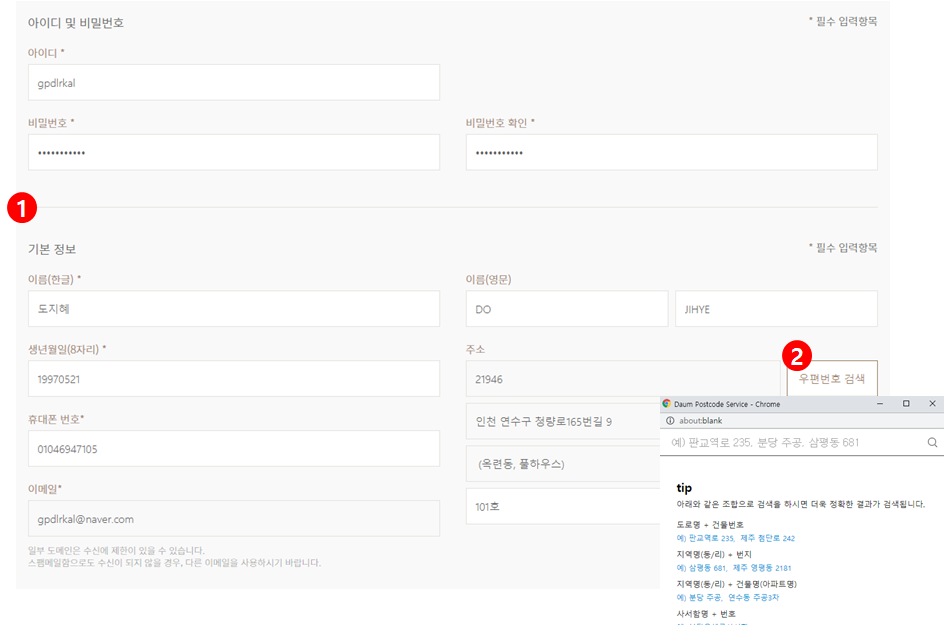This screenshot has height=626, width=945.
Task: Click the 휴대폰 번호 label
Action: click(x=56, y=419)
